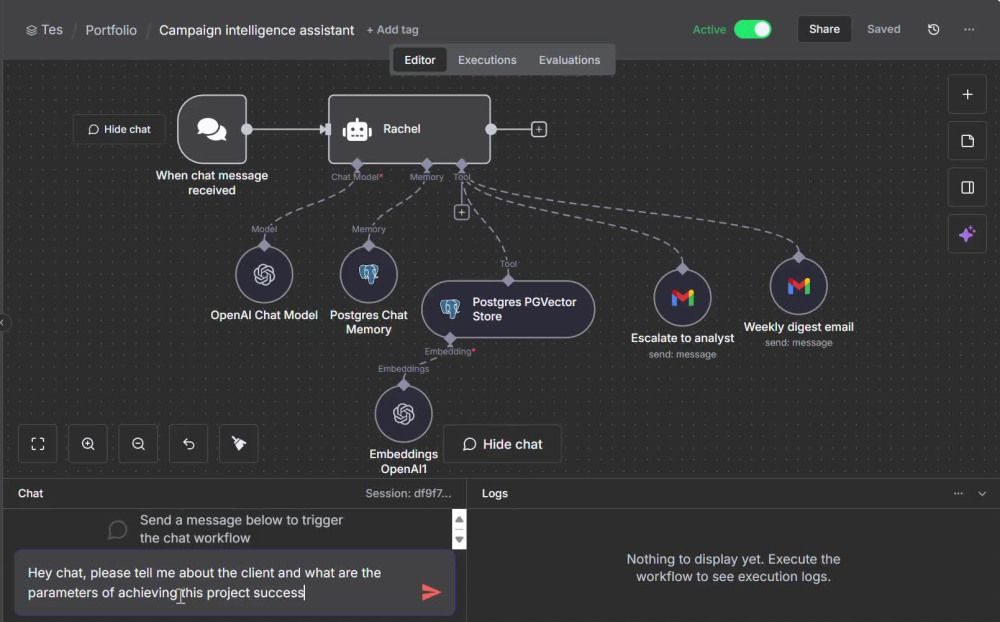The image size is (1000, 622).
Task: Open the AI assistant sparkle icon
Action: coord(967,234)
